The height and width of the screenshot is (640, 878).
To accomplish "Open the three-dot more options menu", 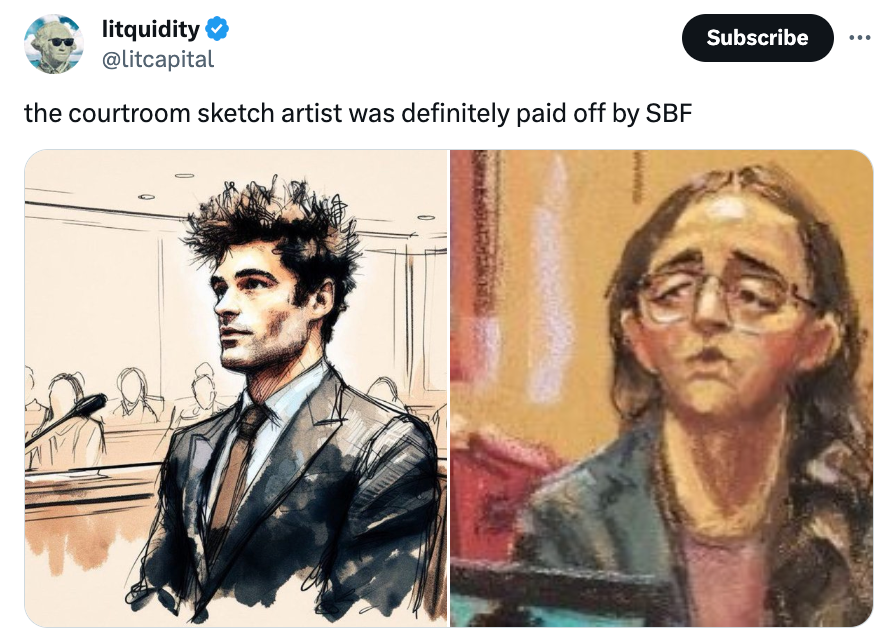I will (x=860, y=38).
